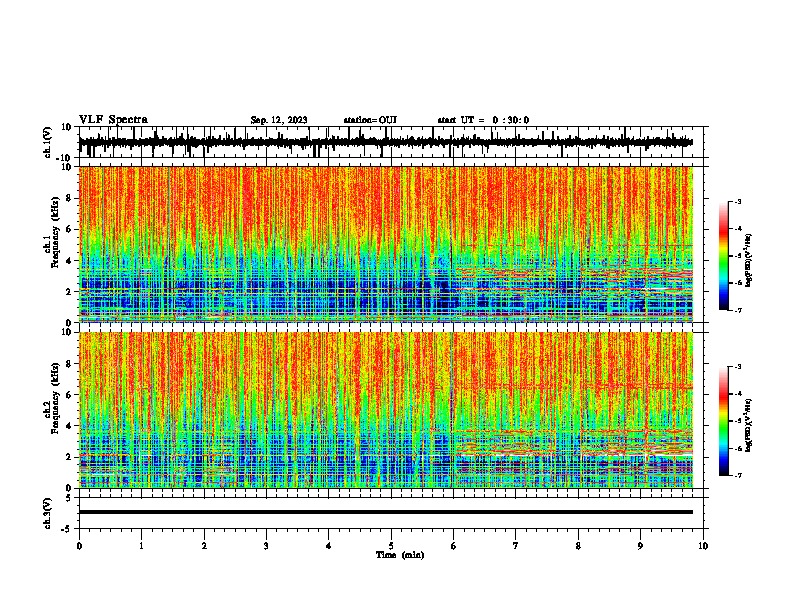Select the "Sep. 12, 2023" date label
Image resolution: width=792 pixels, height=612 pixels.
click(x=279, y=120)
